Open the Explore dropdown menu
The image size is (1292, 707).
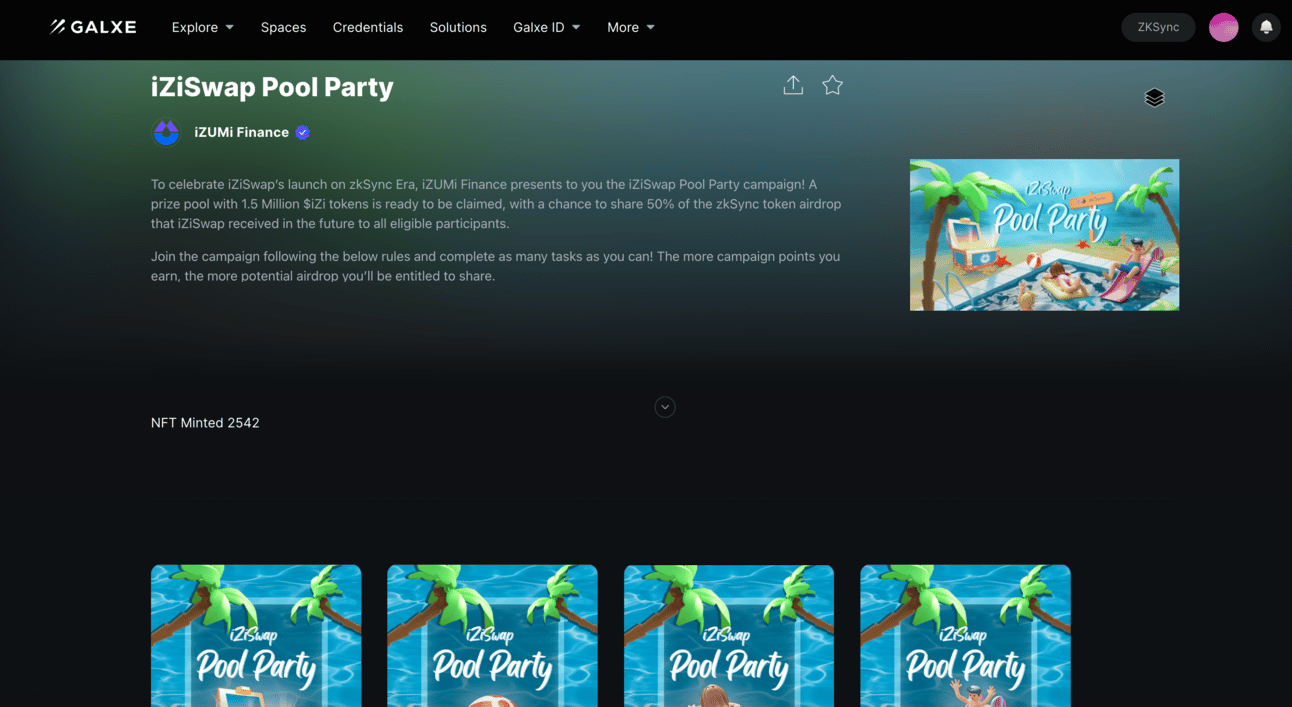202,27
